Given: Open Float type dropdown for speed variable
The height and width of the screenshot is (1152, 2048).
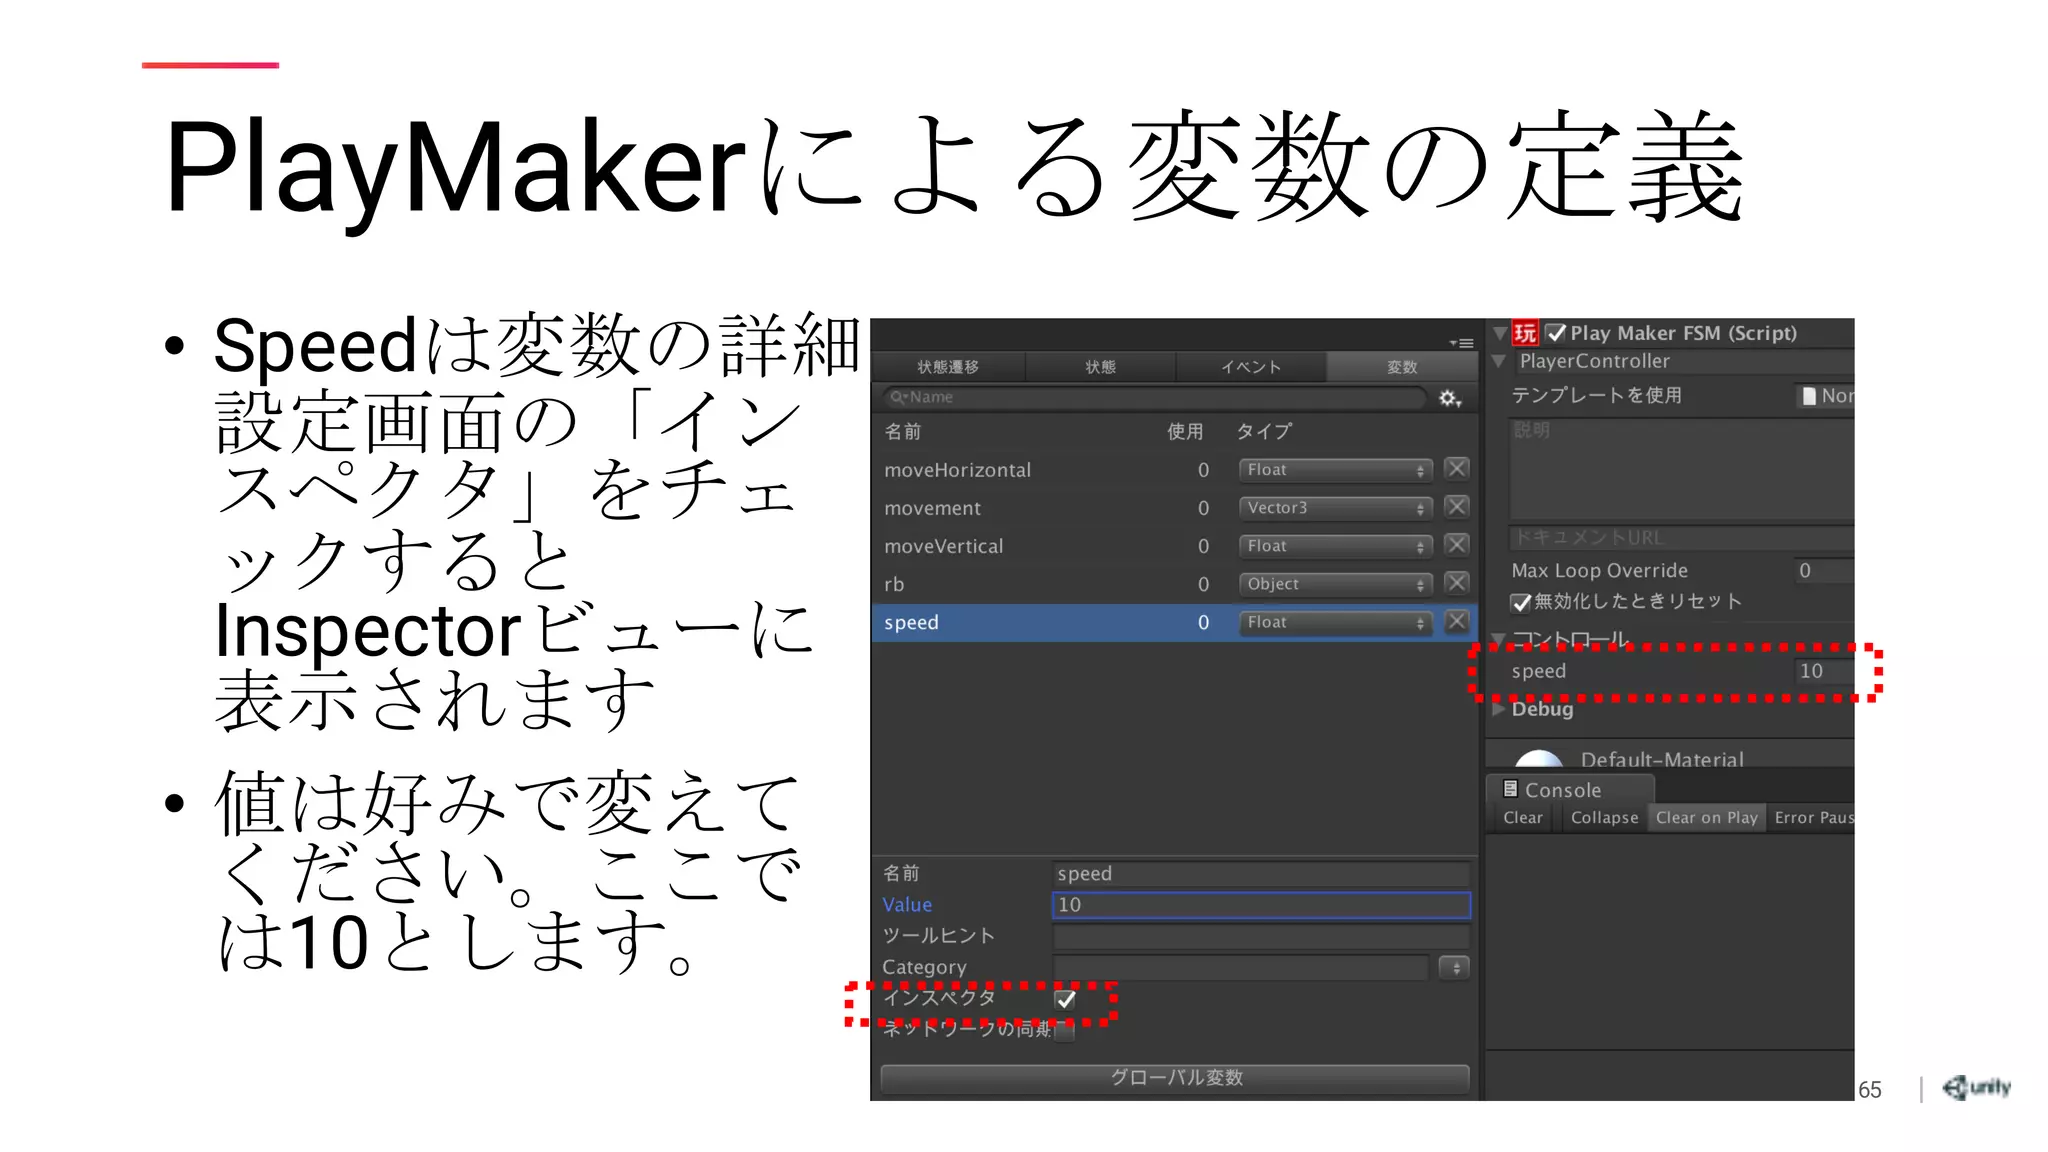Looking at the screenshot, I should pos(1335,622).
